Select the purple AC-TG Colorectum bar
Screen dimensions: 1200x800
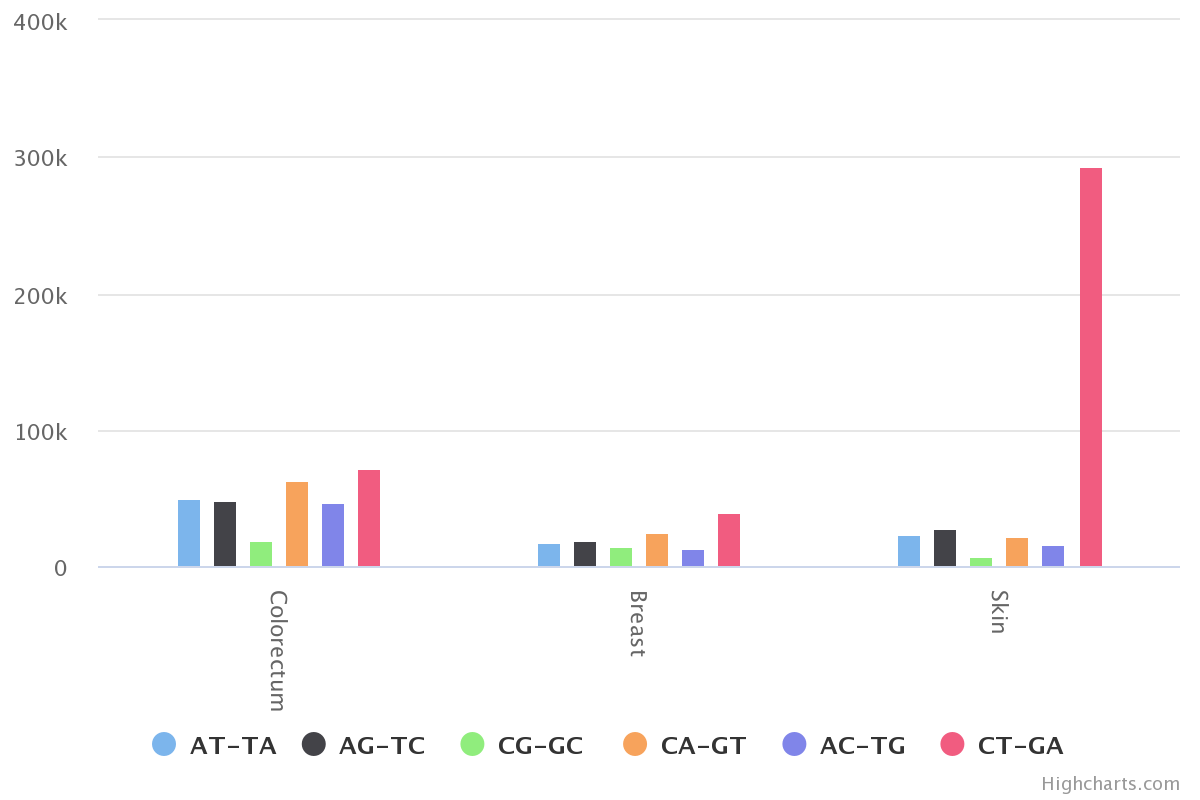tap(333, 535)
